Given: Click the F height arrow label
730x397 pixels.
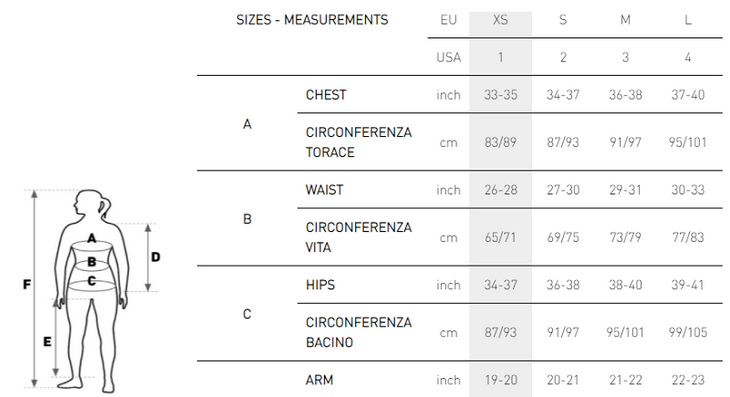Looking at the screenshot, I should point(27,284).
